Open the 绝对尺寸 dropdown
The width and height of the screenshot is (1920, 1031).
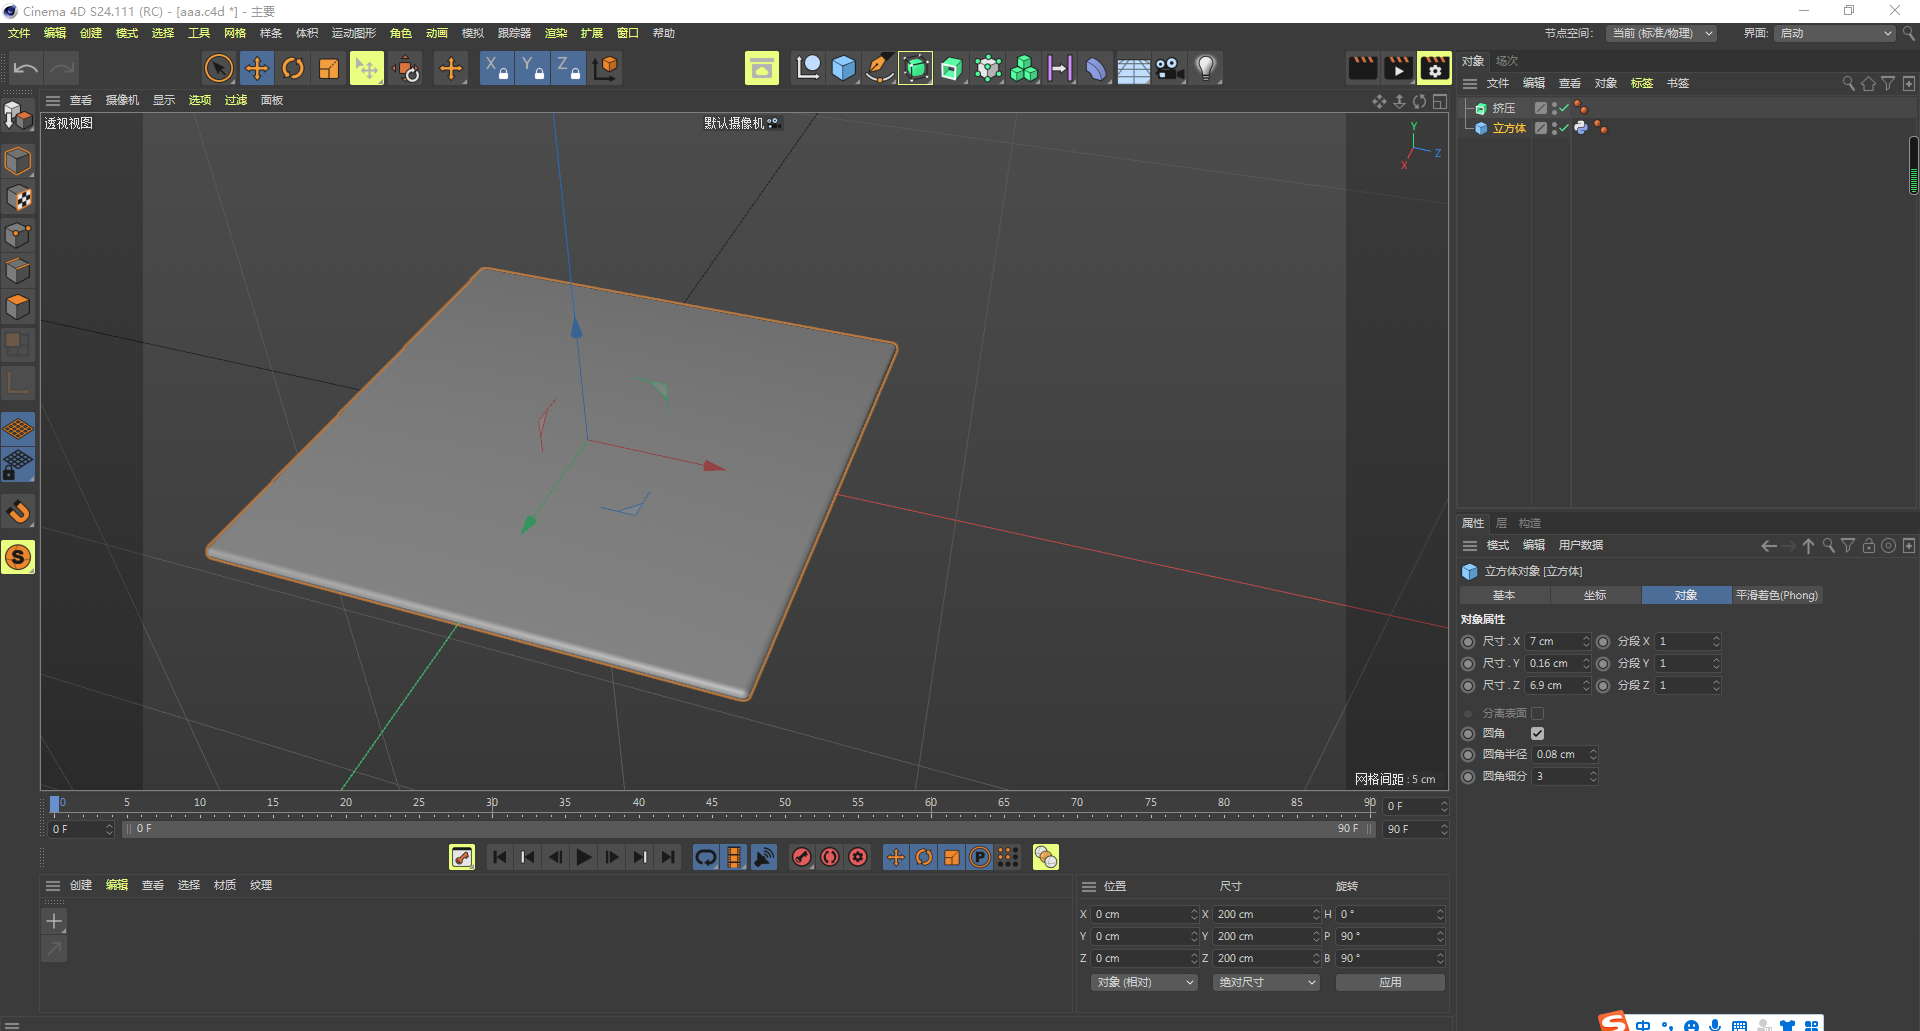pyautogui.click(x=1266, y=982)
